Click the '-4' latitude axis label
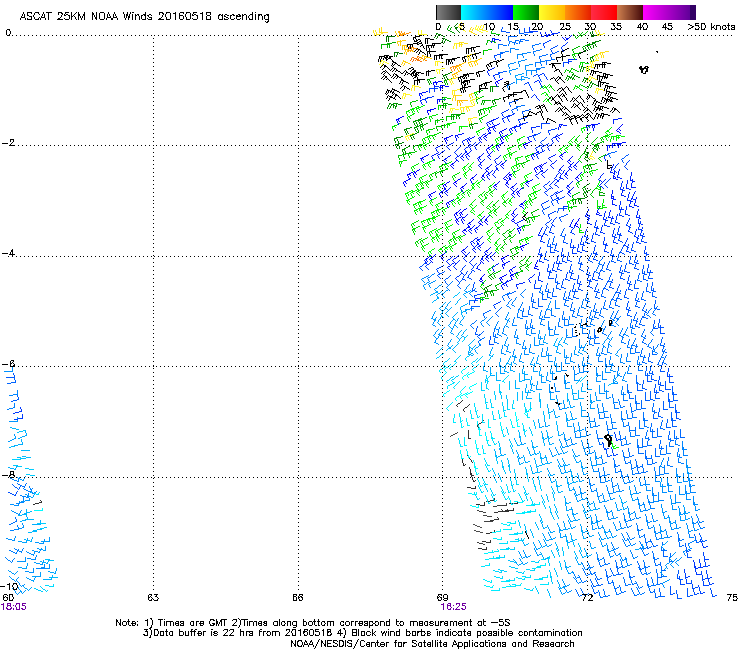 click(x=8, y=253)
